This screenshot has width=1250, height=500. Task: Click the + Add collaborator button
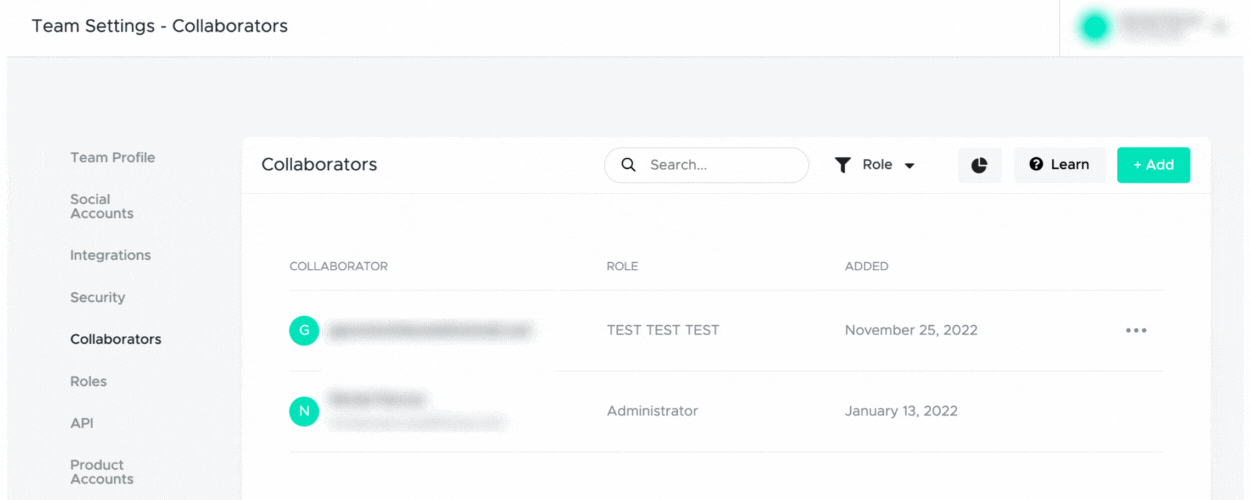tap(1153, 165)
